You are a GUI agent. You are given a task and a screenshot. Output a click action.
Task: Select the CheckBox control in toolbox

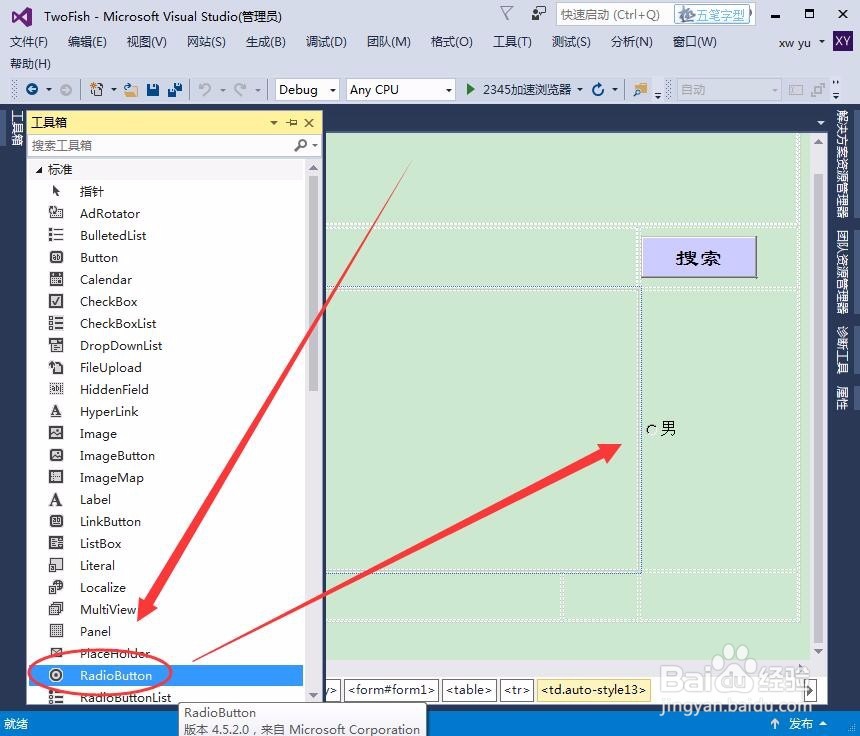[165, 301]
